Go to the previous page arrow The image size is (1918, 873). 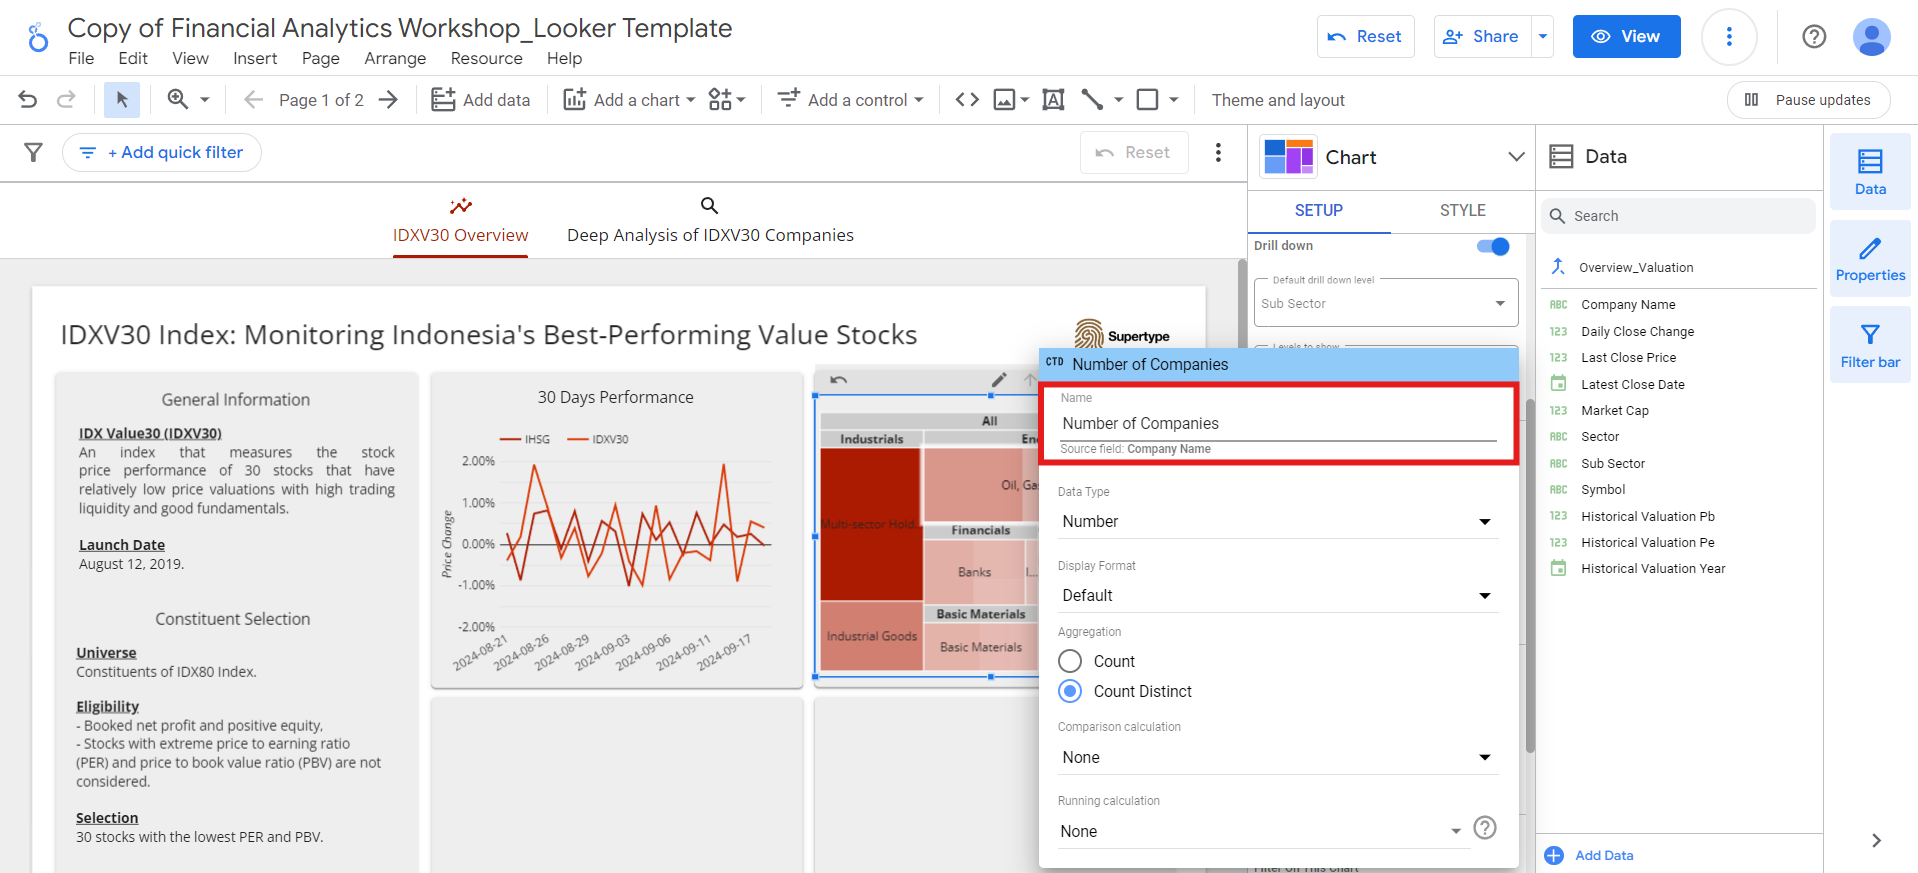tap(254, 99)
